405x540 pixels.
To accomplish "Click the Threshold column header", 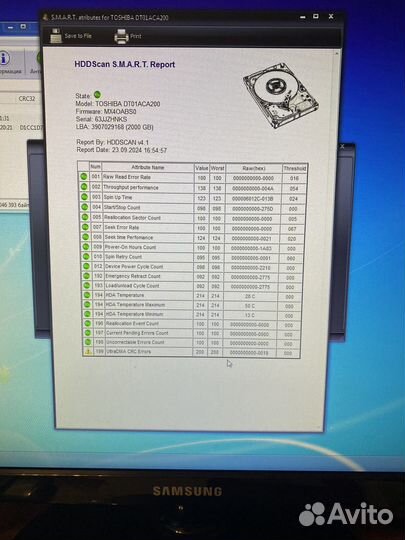I will [294, 168].
